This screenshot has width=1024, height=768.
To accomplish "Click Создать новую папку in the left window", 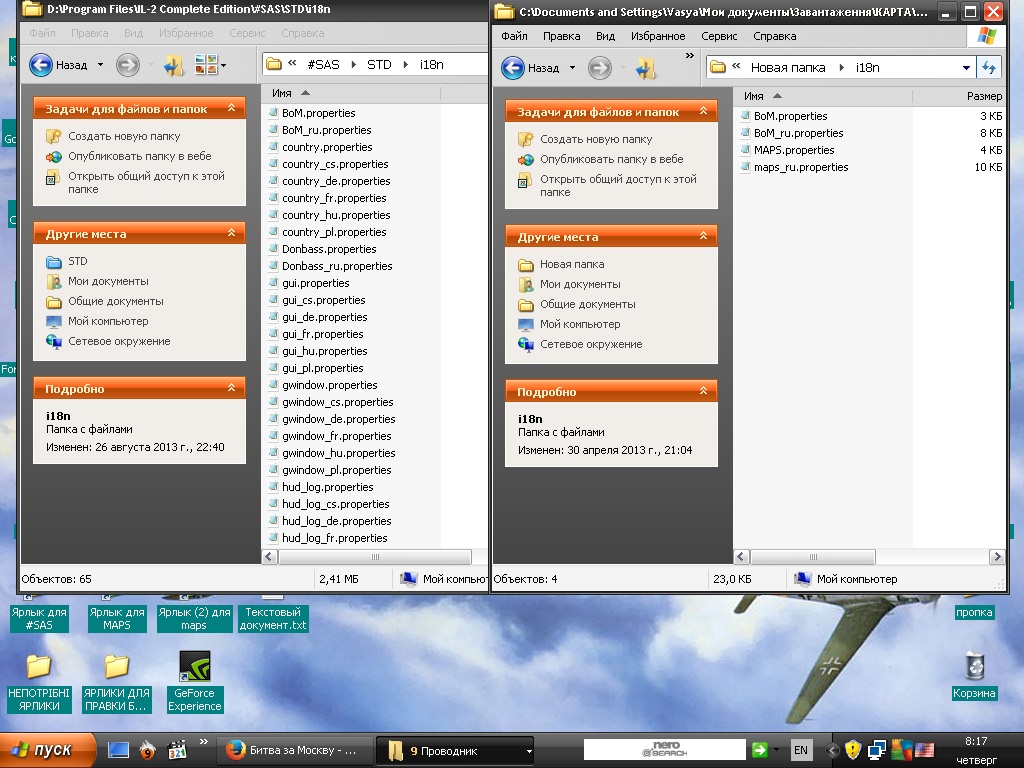I will (124, 136).
